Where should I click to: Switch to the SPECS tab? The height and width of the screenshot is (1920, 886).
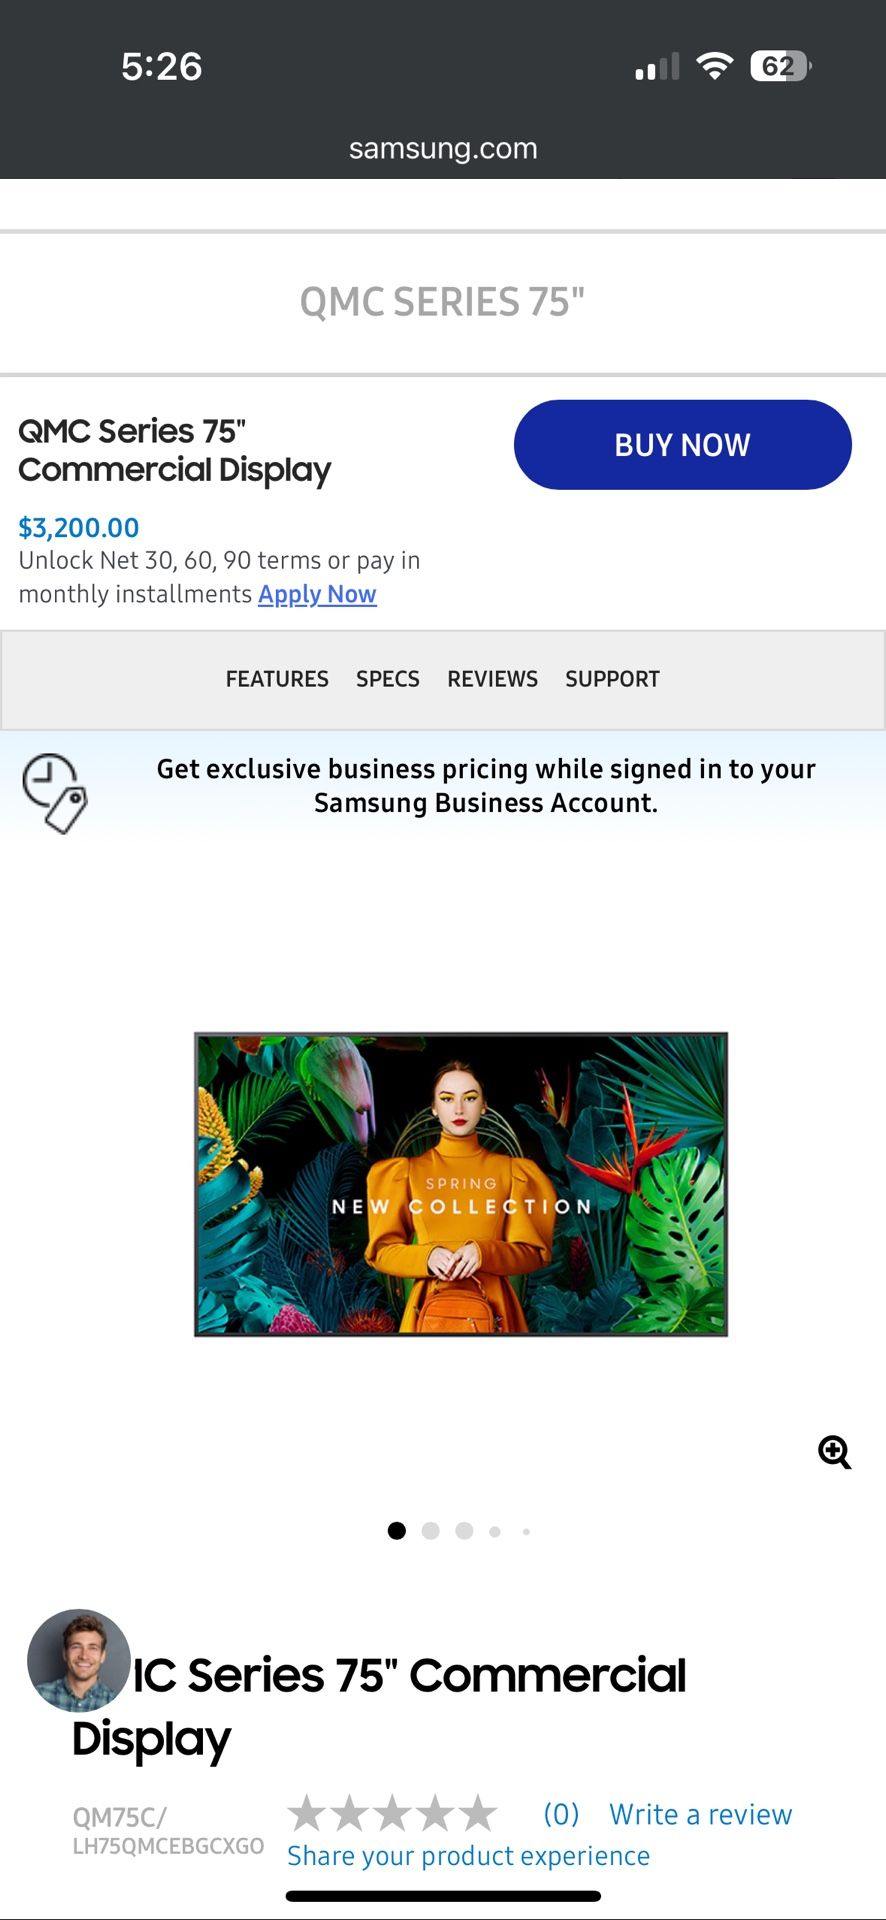click(388, 679)
